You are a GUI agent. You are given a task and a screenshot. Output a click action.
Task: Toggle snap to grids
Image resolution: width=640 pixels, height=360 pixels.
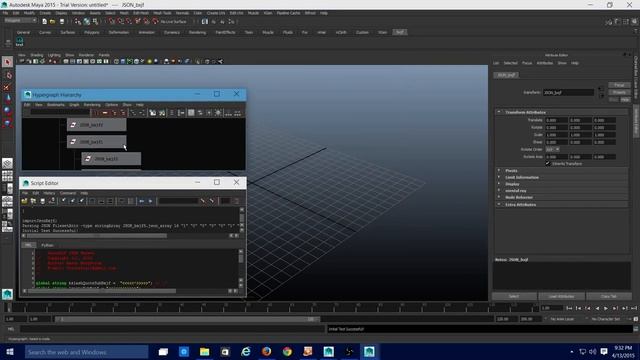pos(112,21)
